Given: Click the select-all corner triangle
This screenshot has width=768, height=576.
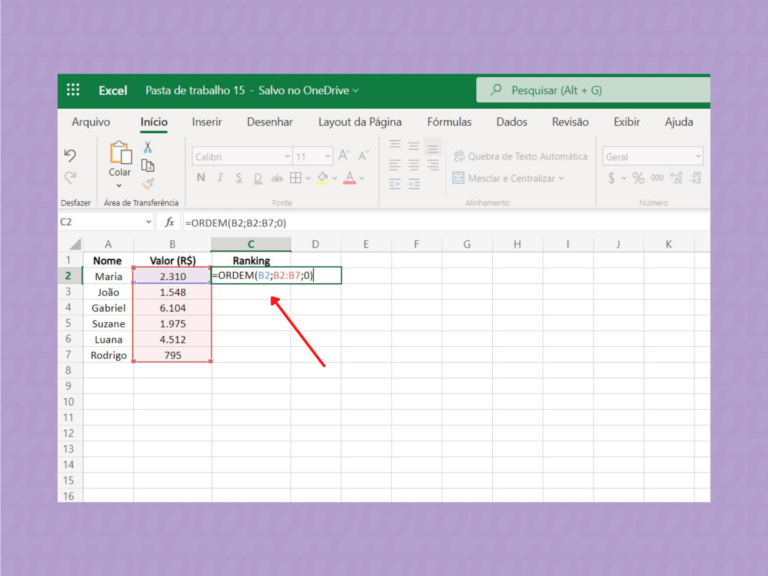Looking at the screenshot, I should (74, 244).
